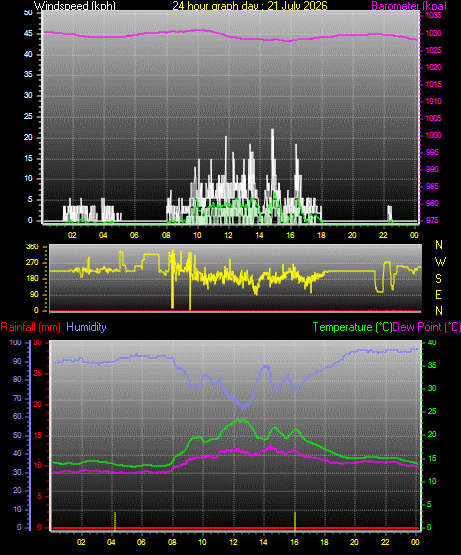Click the 1000 barometer axis value
The width and height of the screenshot is (461, 555).
click(433, 135)
